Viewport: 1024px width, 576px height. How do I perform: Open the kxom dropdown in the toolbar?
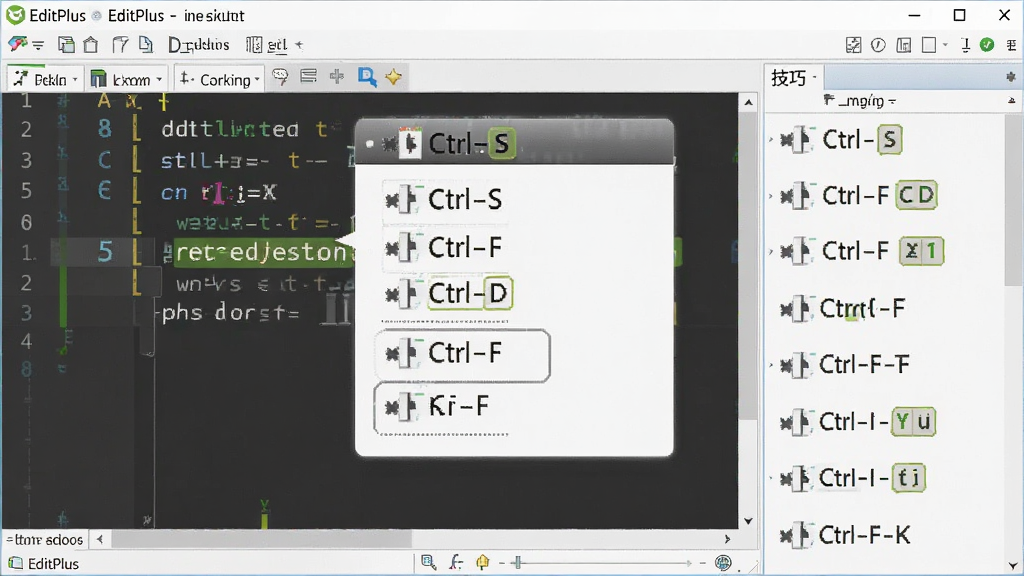tap(127, 79)
